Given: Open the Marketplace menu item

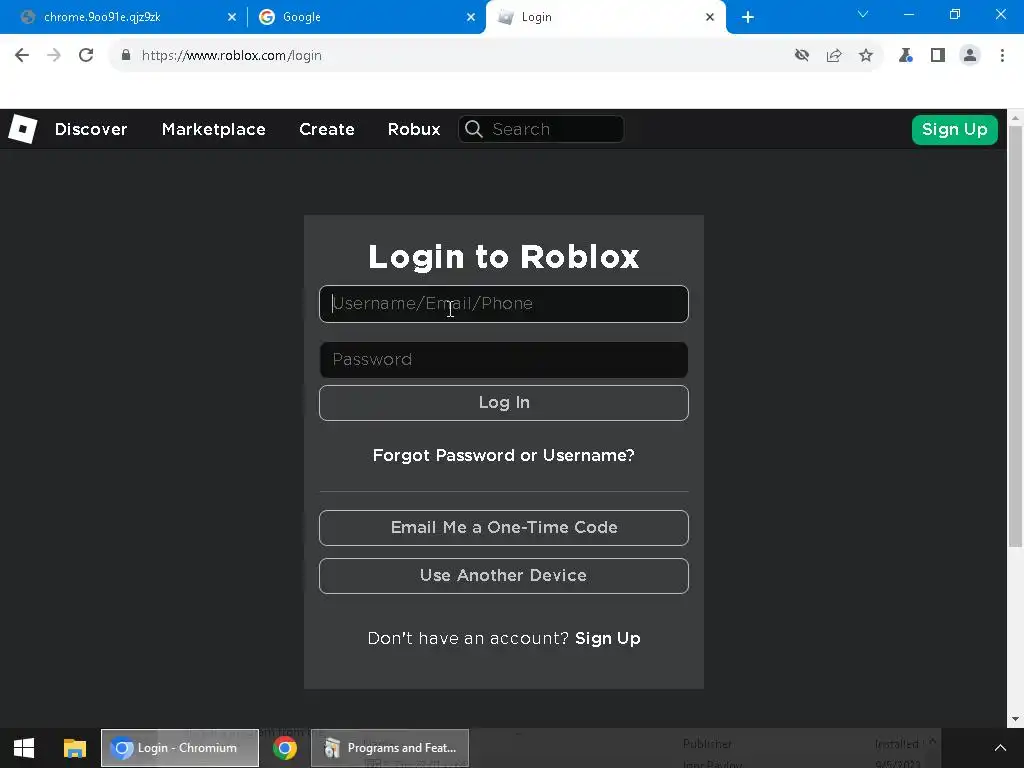Looking at the screenshot, I should [x=214, y=129].
